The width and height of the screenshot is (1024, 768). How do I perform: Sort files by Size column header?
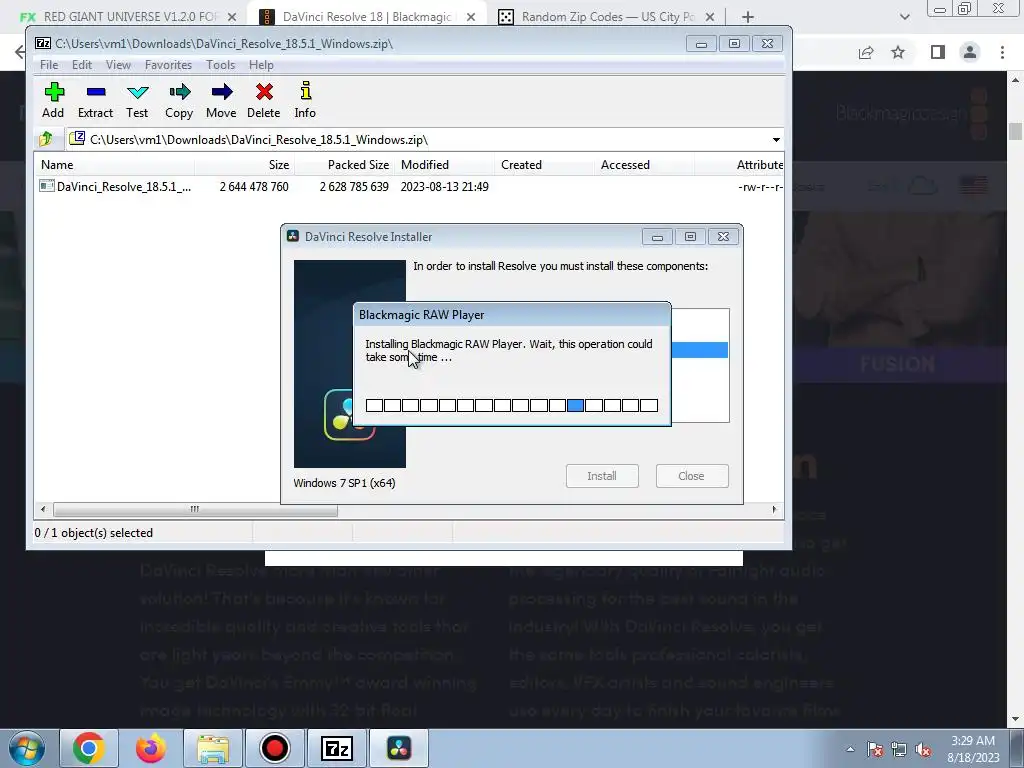(x=244, y=165)
